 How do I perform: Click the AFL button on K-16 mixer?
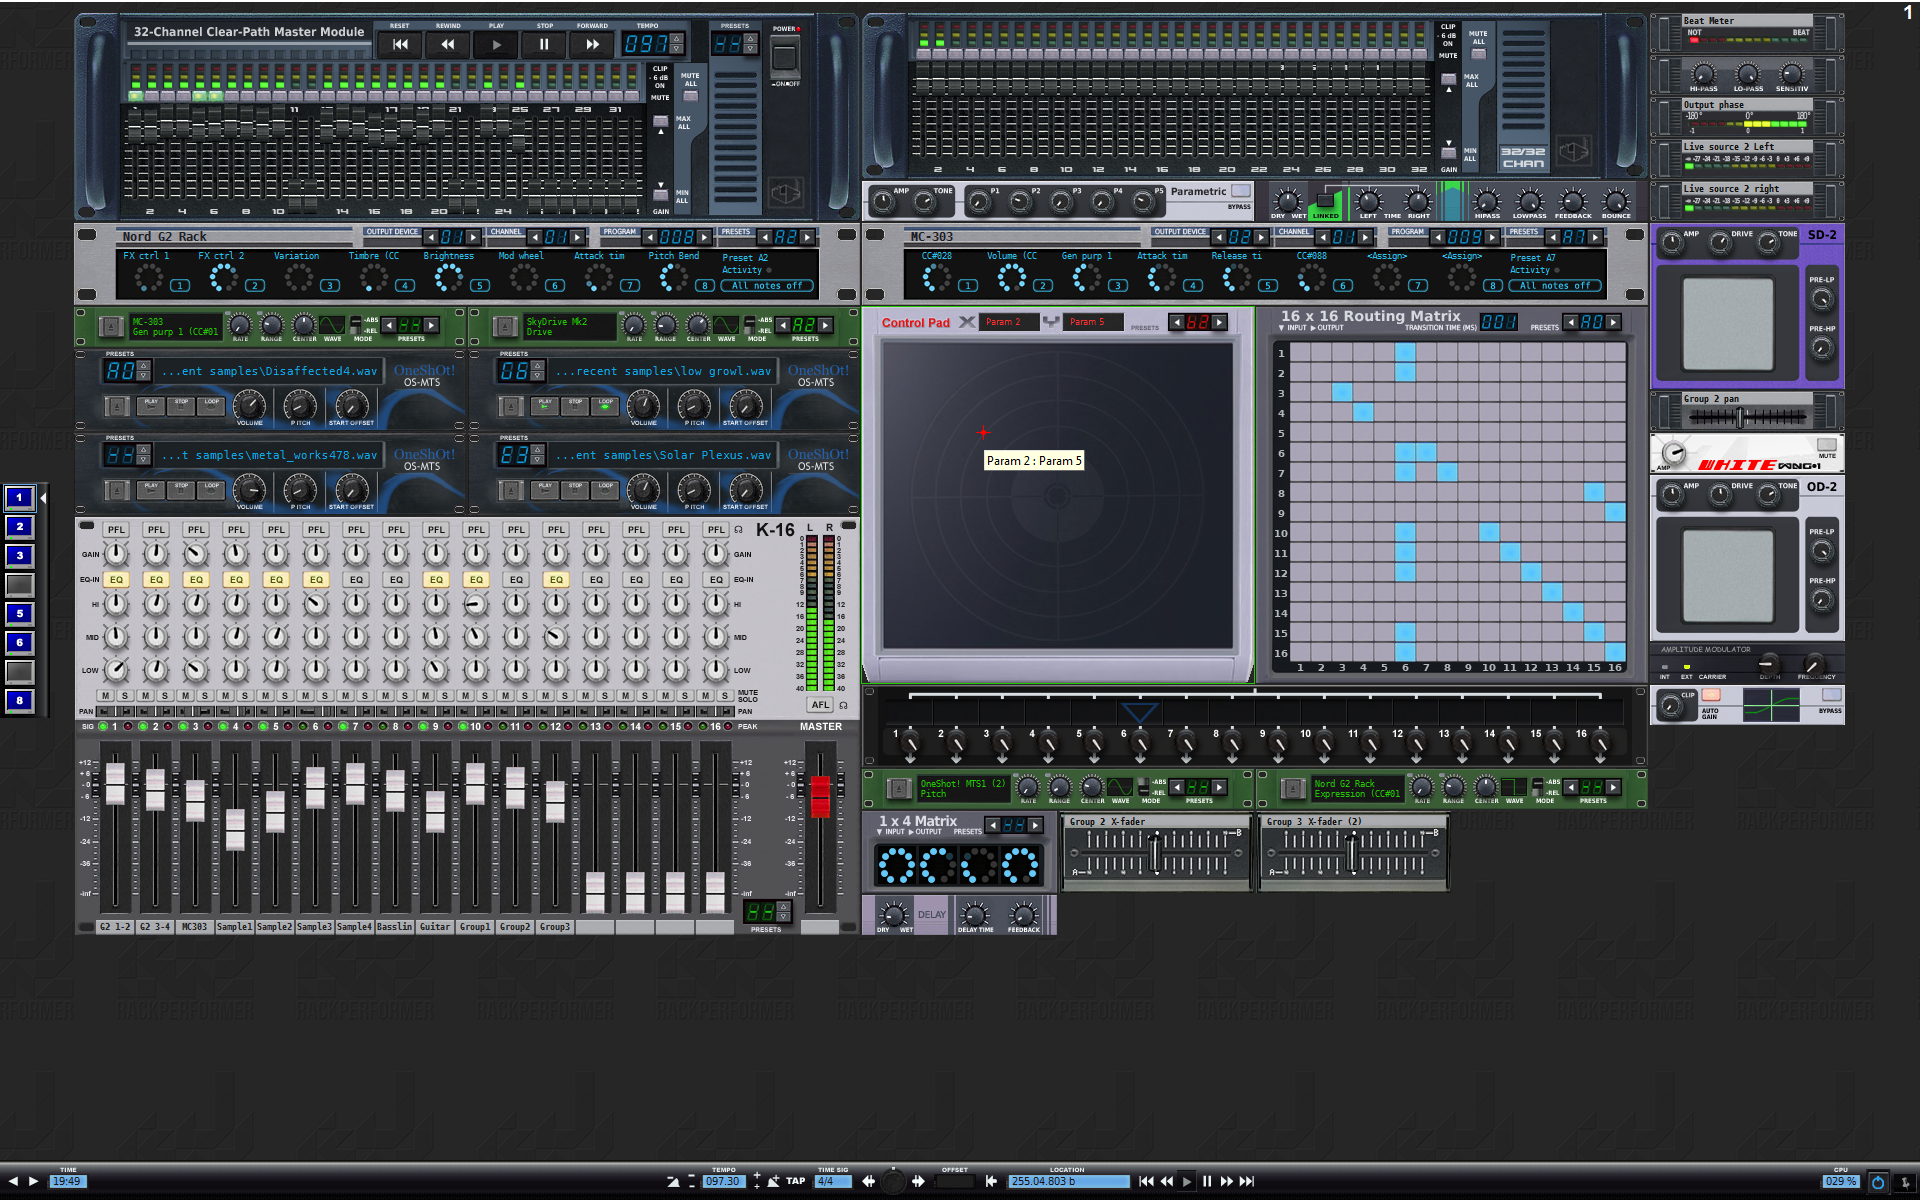pos(820,705)
